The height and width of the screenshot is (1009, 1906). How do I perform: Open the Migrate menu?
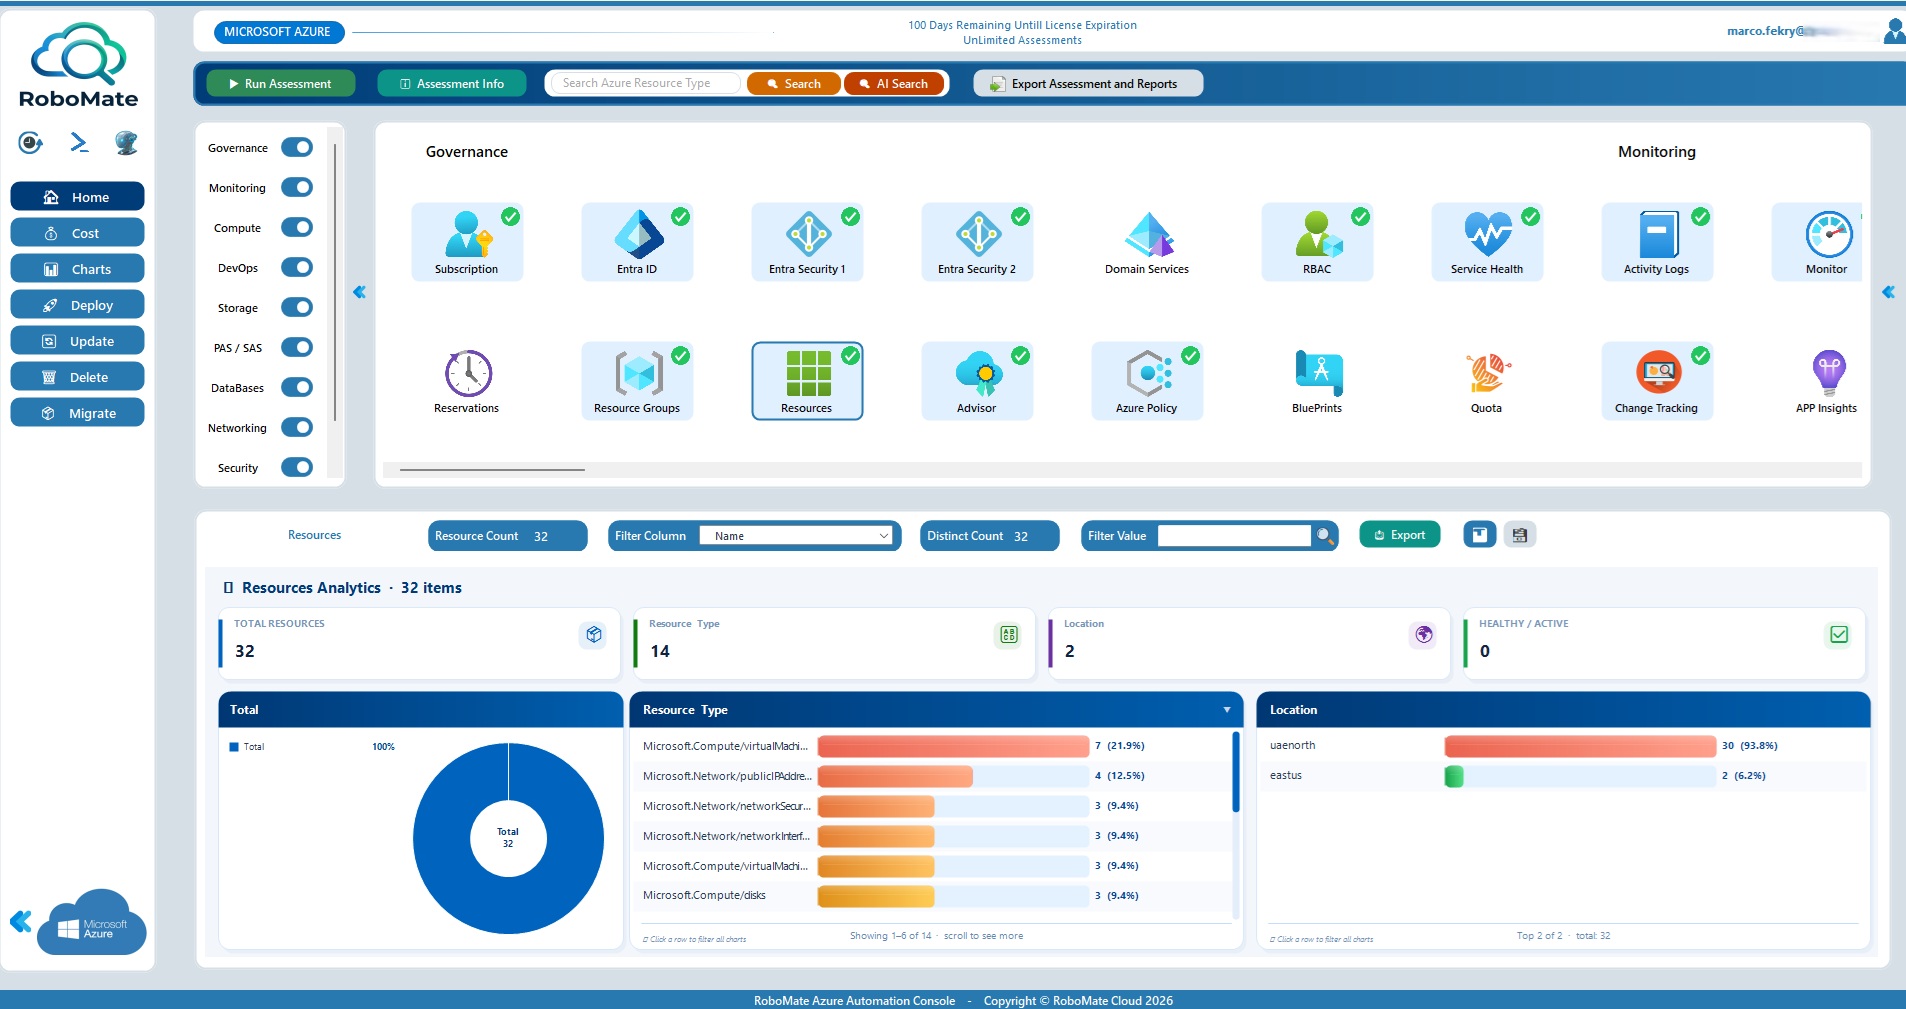[x=77, y=413]
